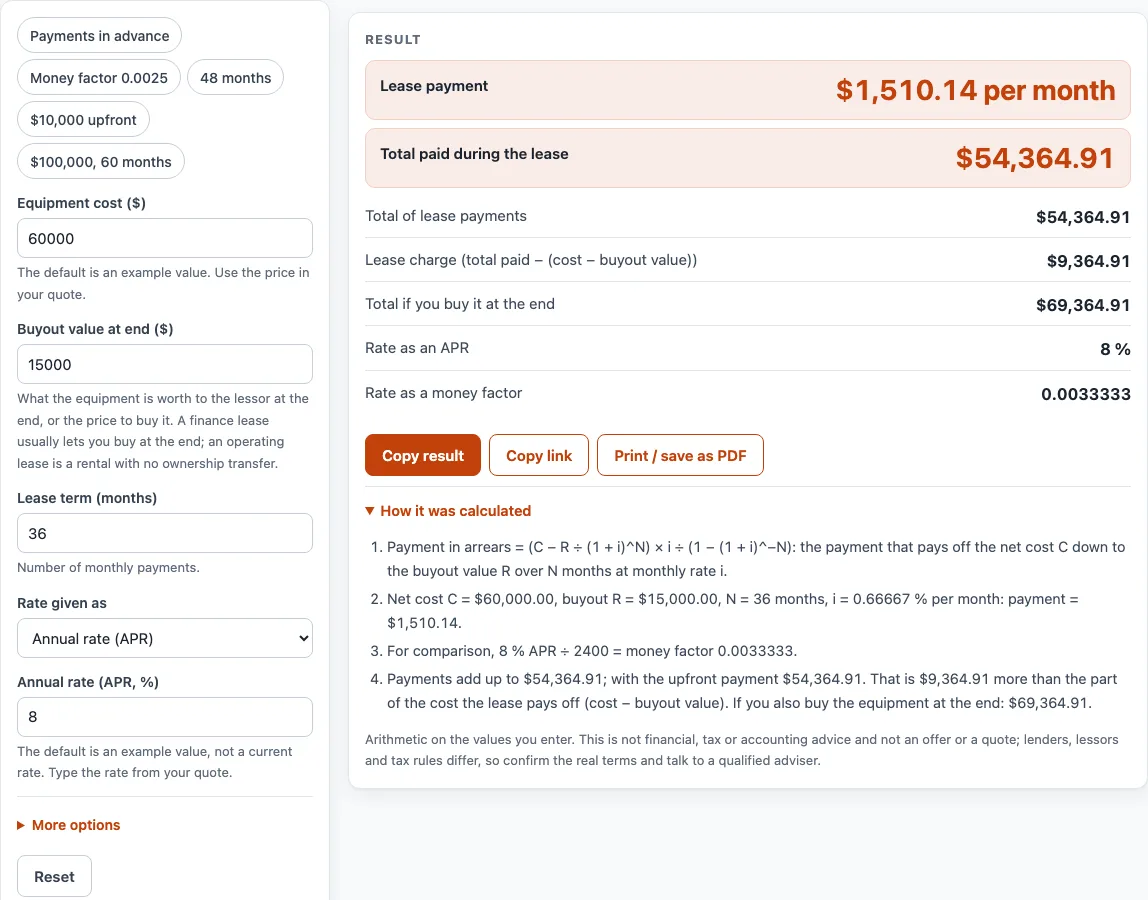Click the Rate as a money factor label
The height and width of the screenshot is (900, 1148).
coord(444,393)
